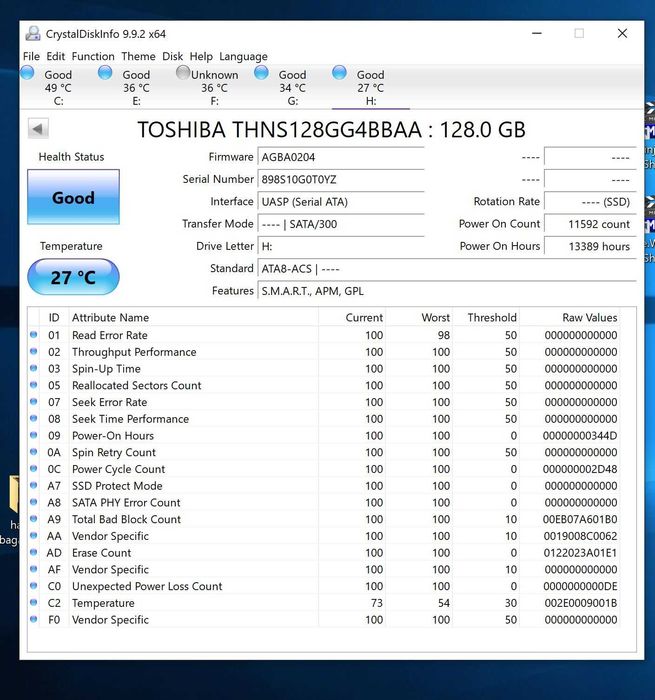This screenshot has height=700, width=655.
Task: Minimize the CrystalDiskInfo window
Action: point(537,33)
